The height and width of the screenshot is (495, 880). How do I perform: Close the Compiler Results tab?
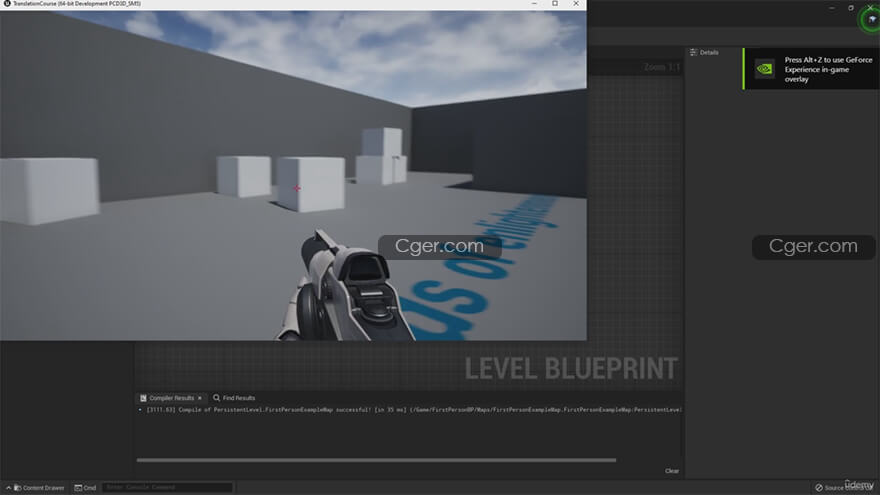point(200,398)
